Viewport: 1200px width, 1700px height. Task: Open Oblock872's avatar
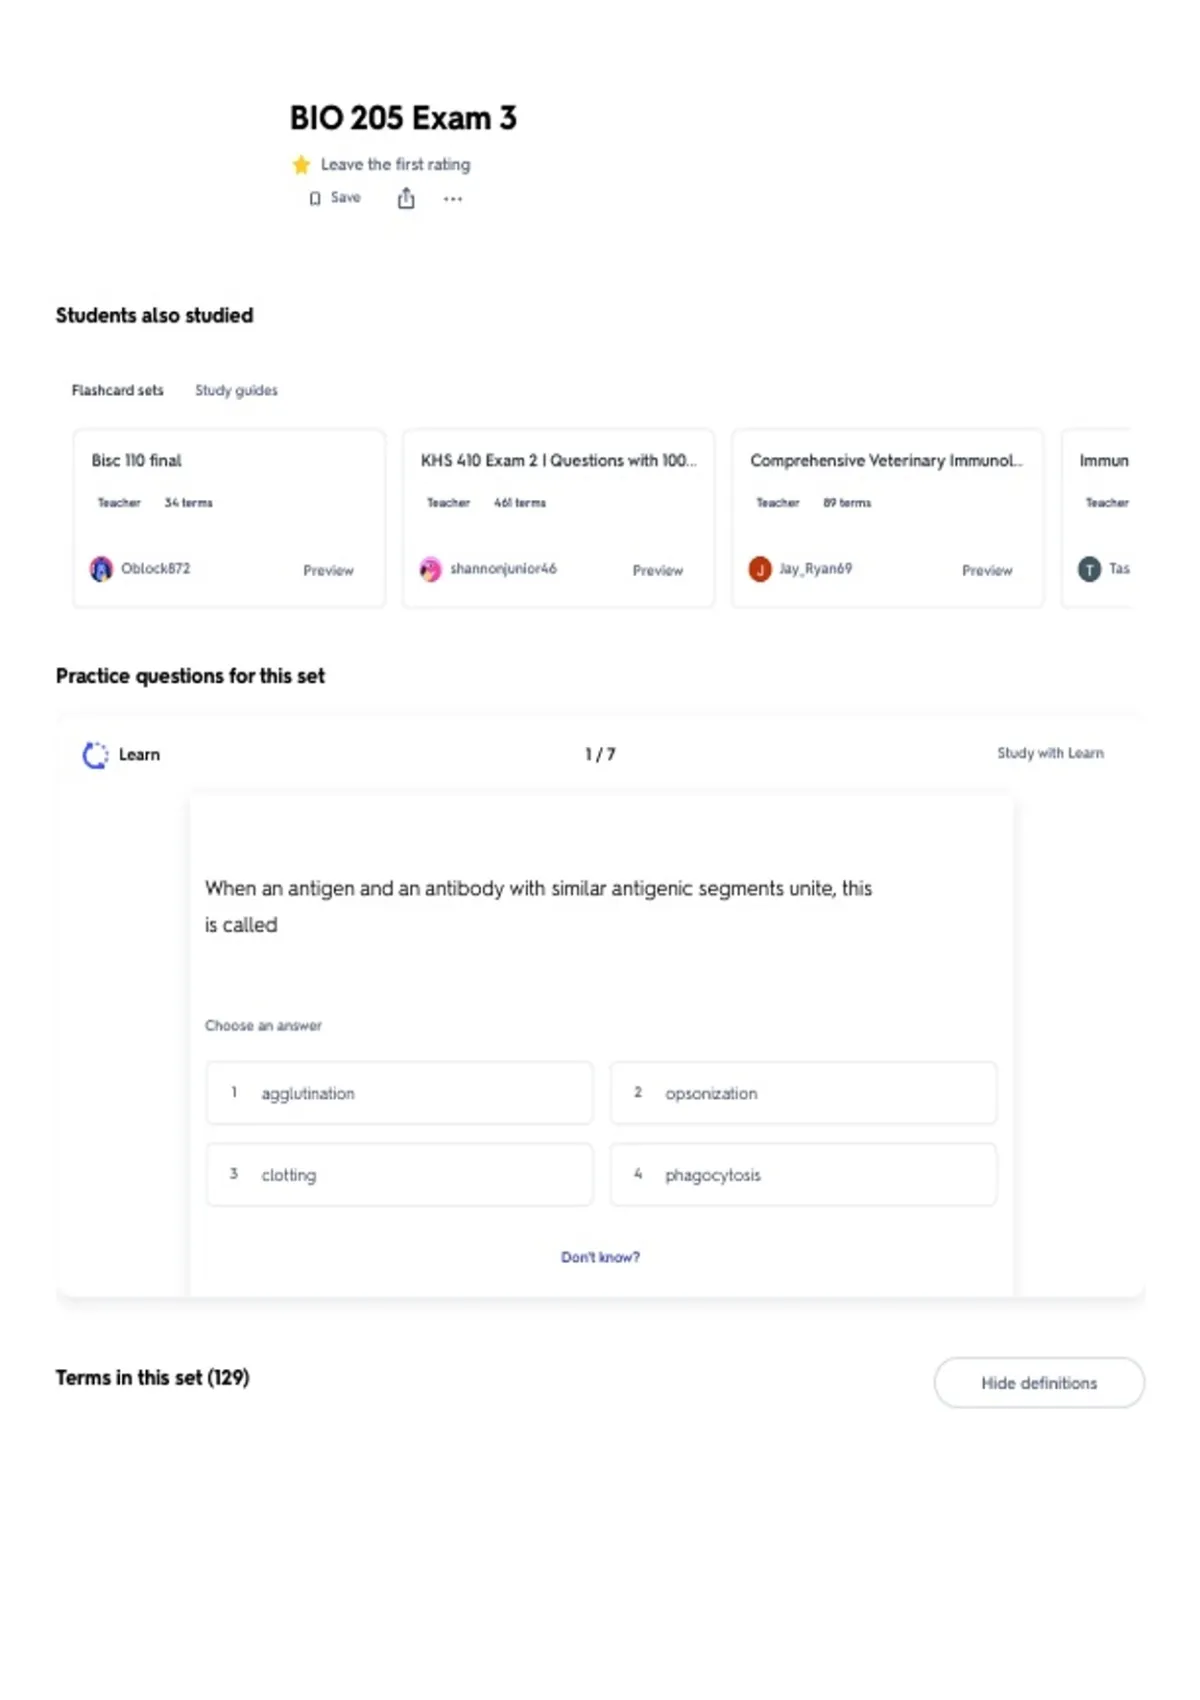click(x=101, y=569)
